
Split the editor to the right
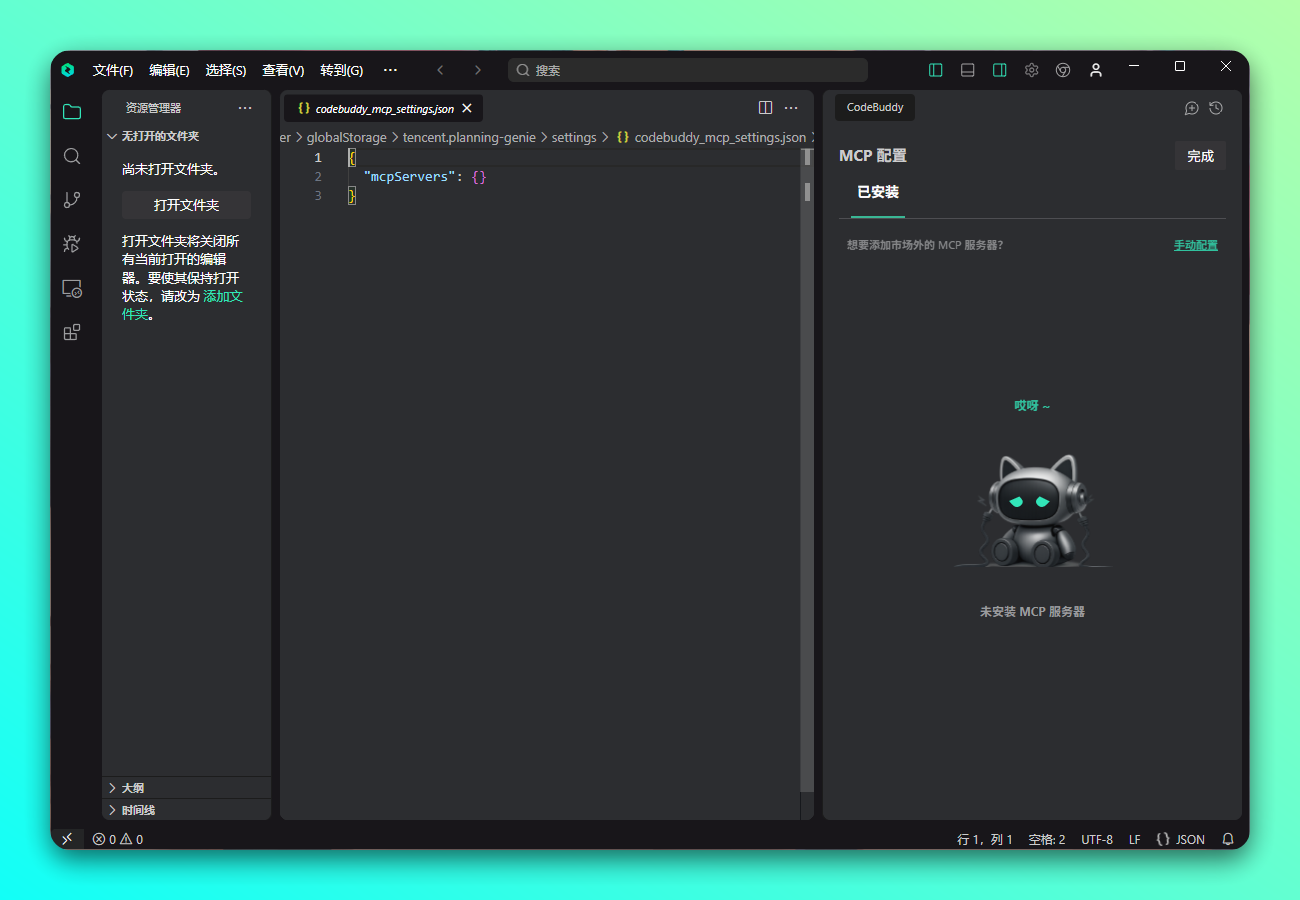point(765,108)
